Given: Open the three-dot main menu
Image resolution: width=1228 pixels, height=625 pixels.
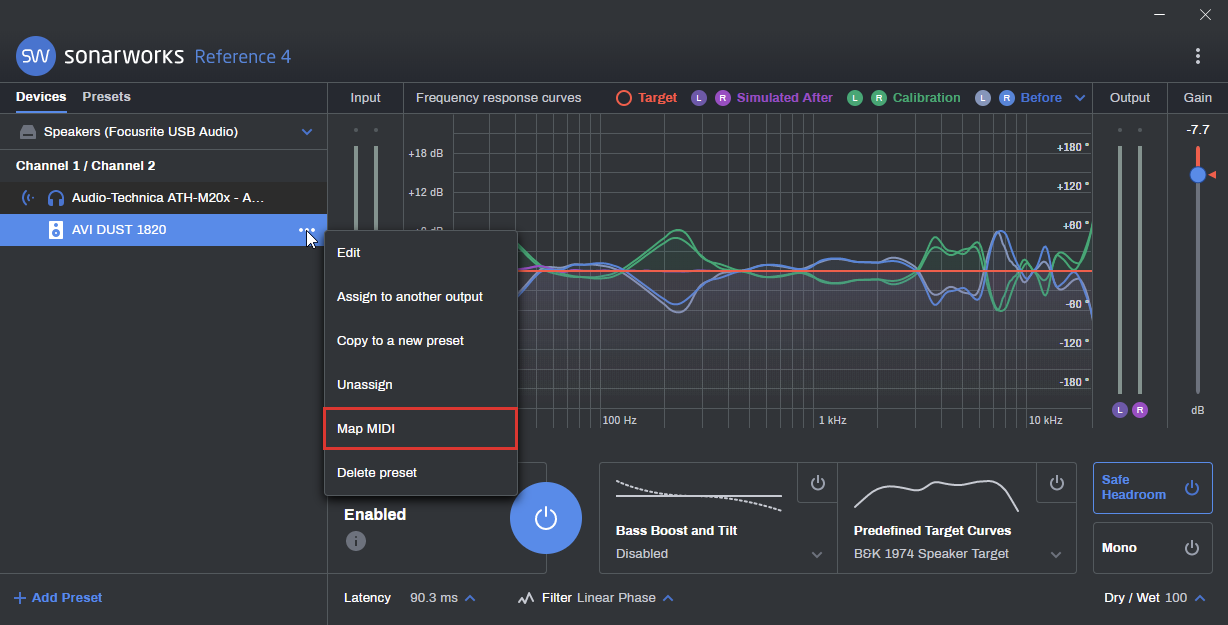Looking at the screenshot, I should coord(1198,56).
